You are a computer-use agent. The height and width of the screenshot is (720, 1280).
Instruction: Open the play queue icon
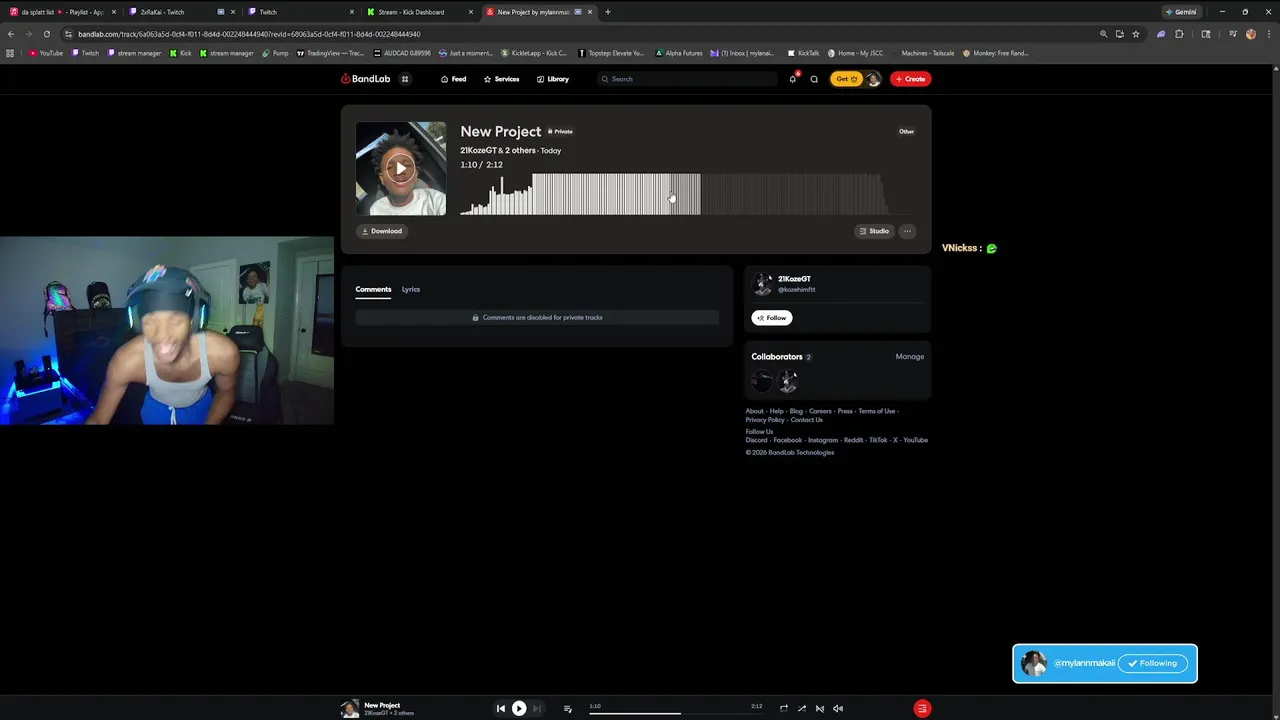pyautogui.click(x=567, y=708)
